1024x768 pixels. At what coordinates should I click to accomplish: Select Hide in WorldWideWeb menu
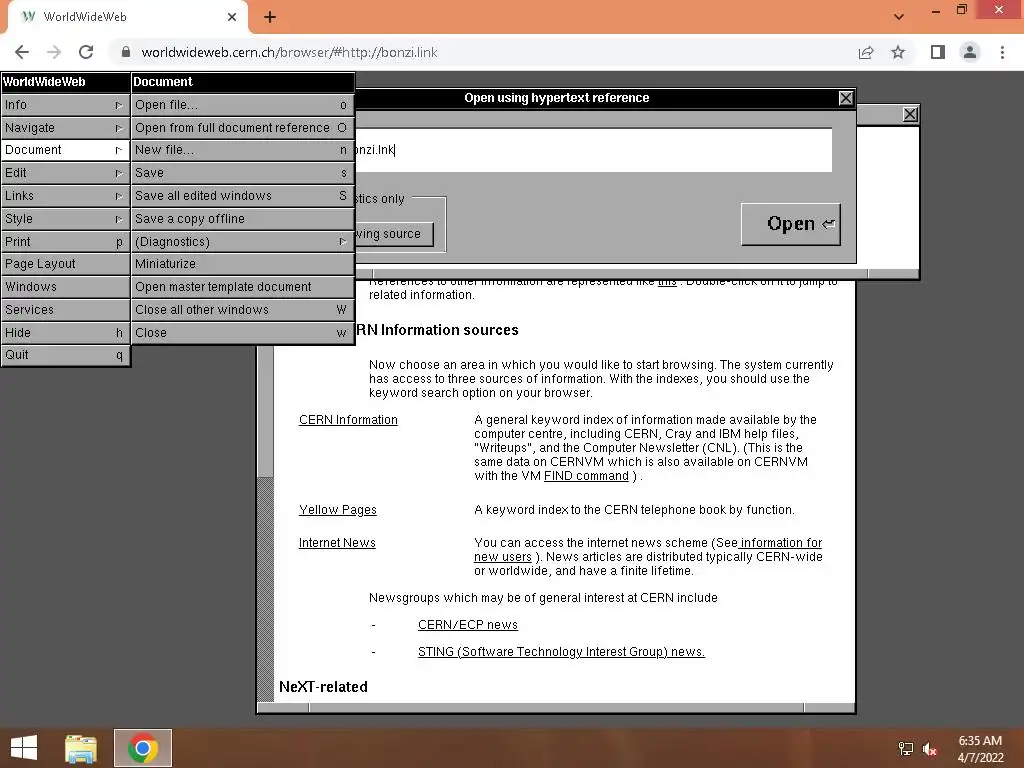click(65, 332)
